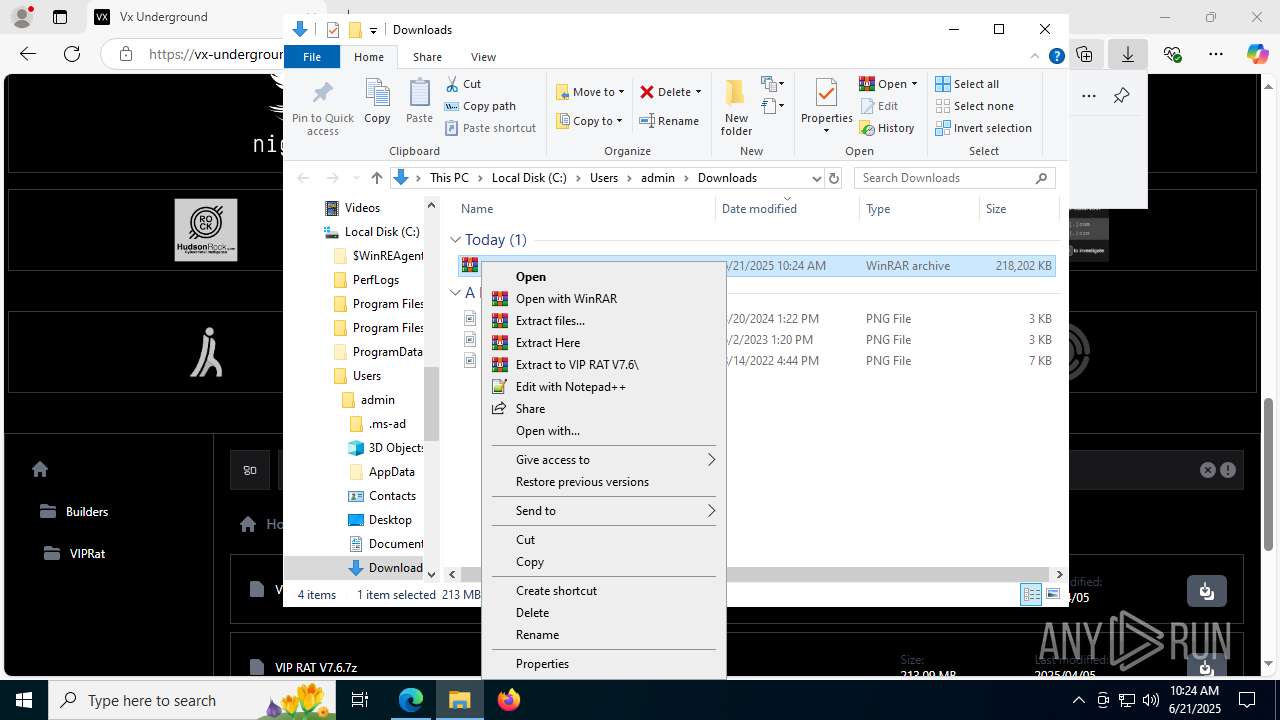Choose Create shortcut from context menu
Viewport: 1280px width, 720px height.
tap(603, 591)
